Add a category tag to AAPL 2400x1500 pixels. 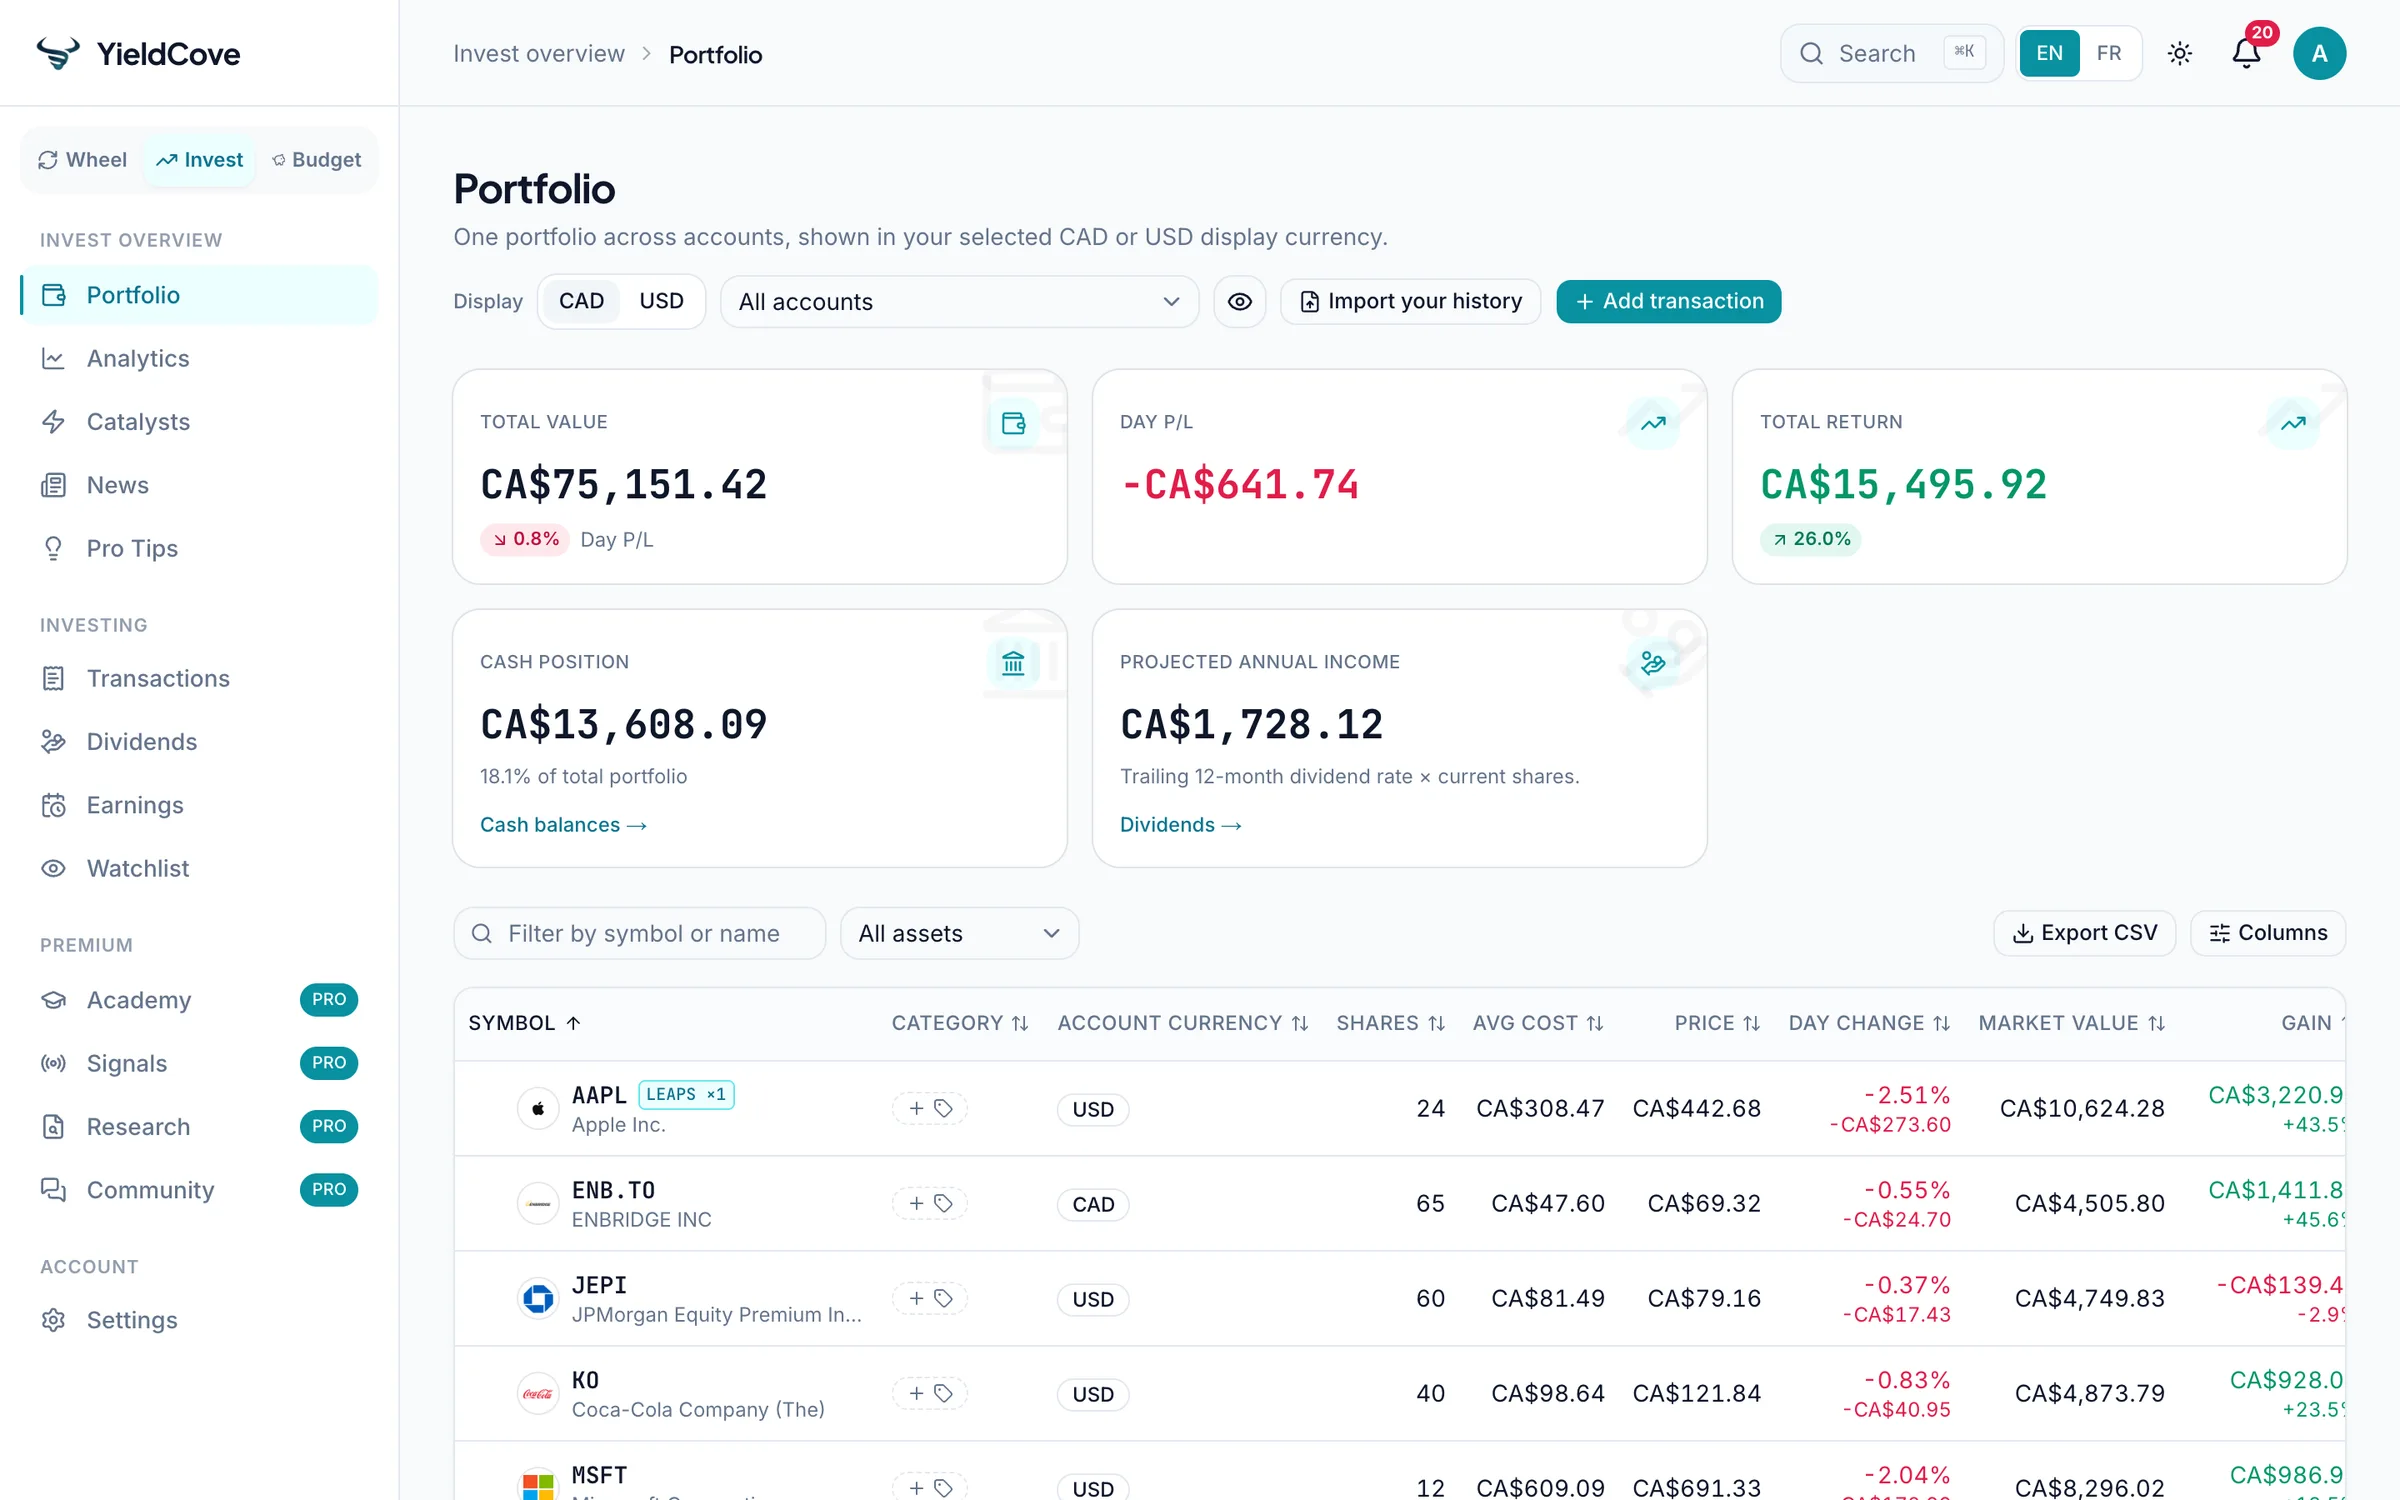pos(929,1108)
